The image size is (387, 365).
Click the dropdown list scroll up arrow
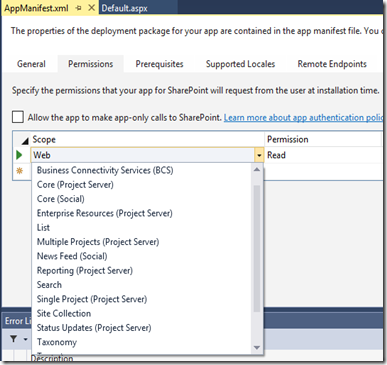(257, 169)
